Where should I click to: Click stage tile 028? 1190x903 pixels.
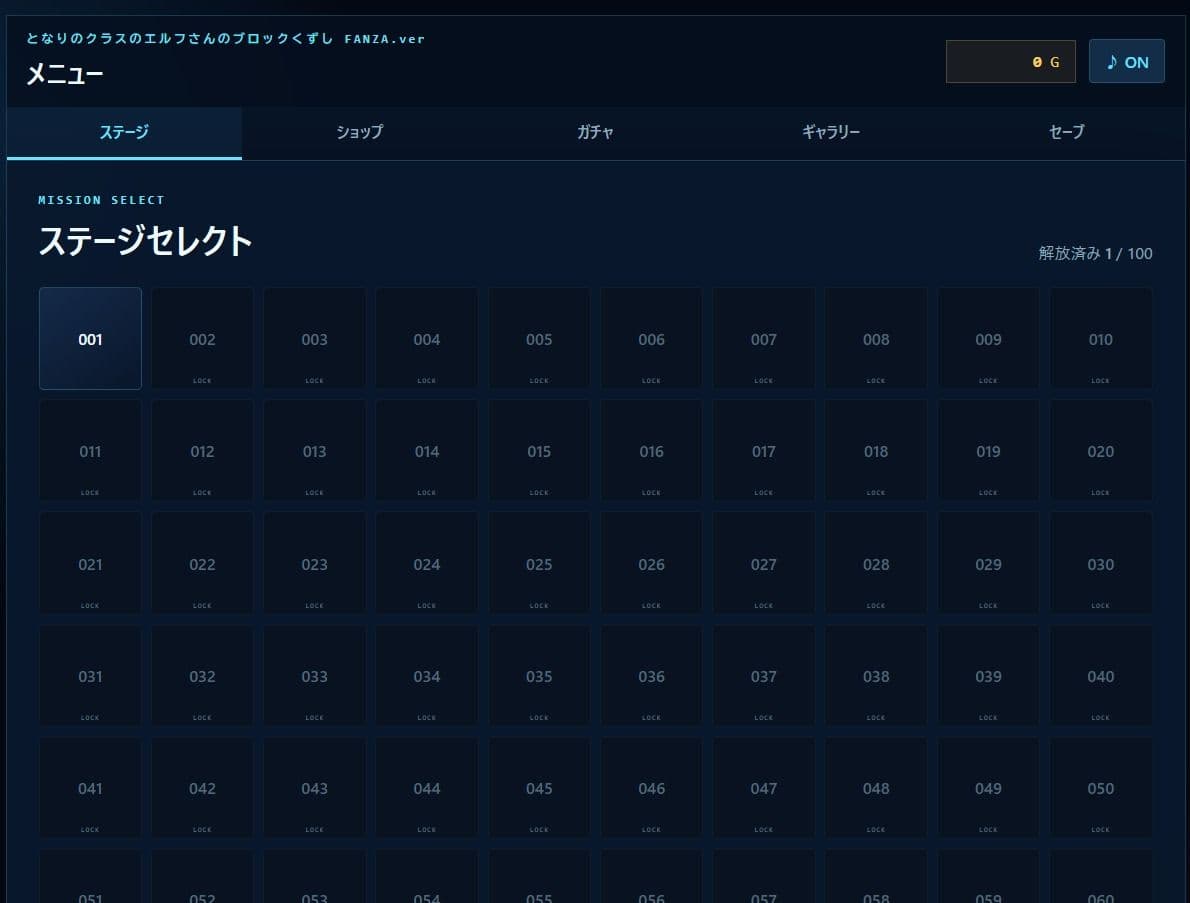pos(877,563)
